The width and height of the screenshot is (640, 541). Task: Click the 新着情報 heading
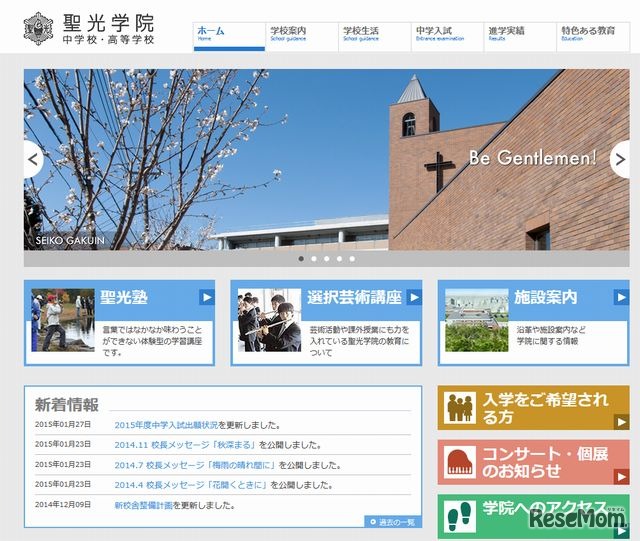coord(67,405)
